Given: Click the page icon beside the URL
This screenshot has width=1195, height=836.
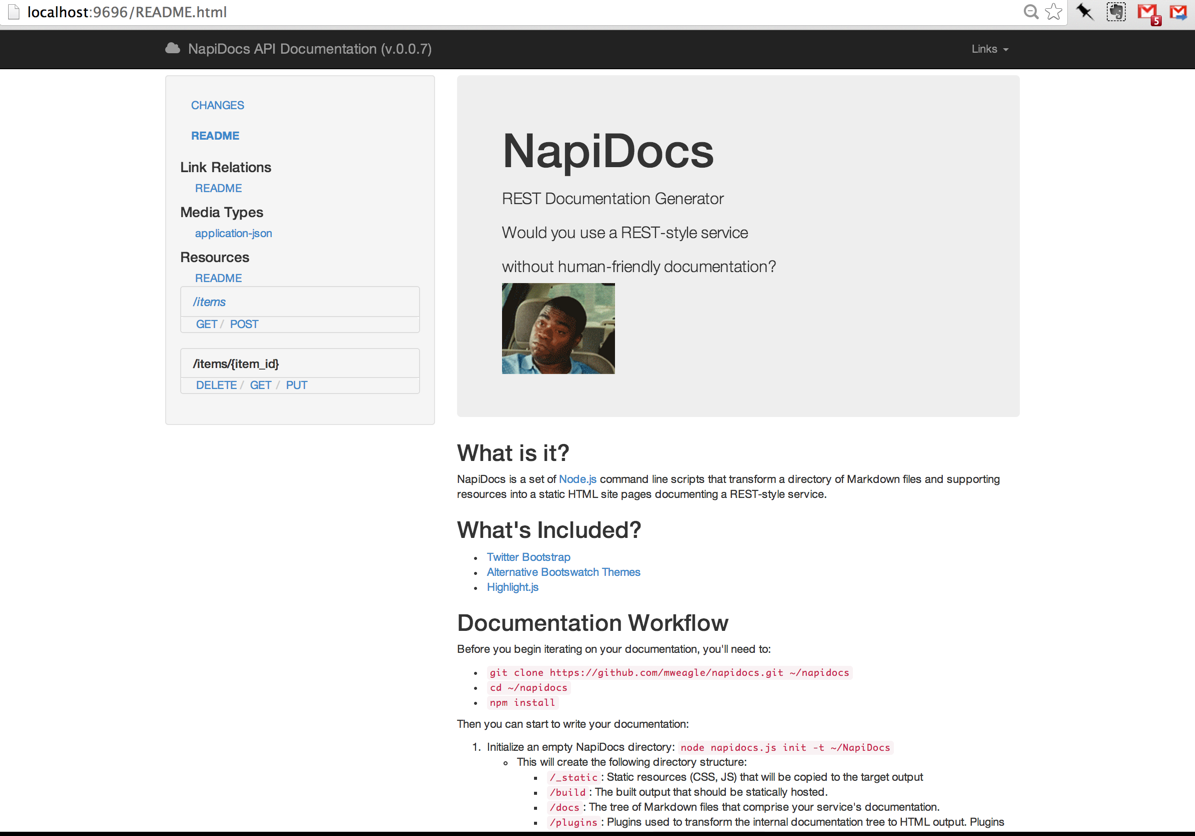Looking at the screenshot, I should click(13, 11).
